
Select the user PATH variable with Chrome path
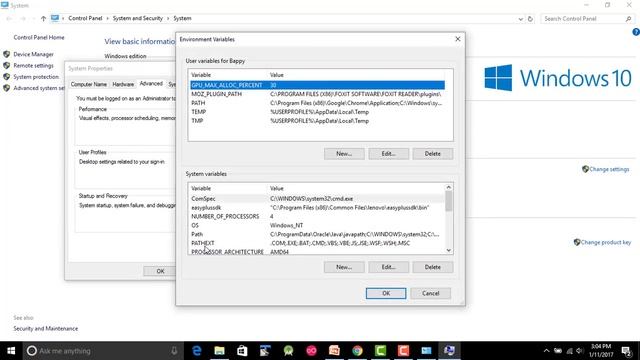(x=318, y=103)
